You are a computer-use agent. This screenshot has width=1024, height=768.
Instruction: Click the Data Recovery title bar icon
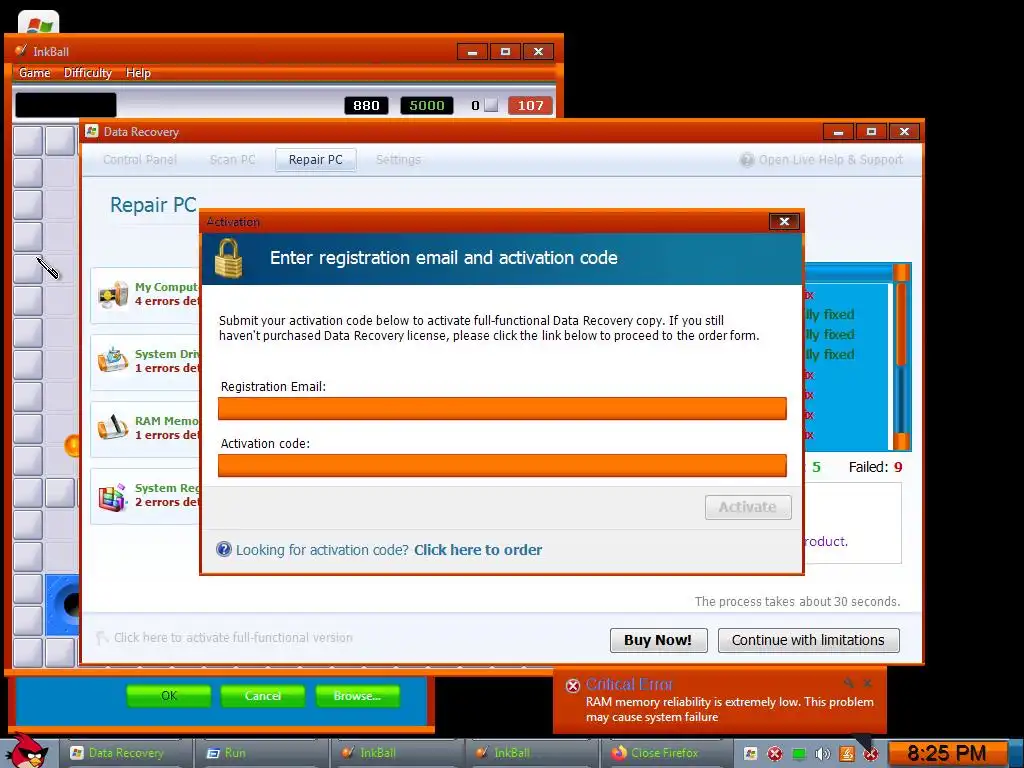pos(91,131)
